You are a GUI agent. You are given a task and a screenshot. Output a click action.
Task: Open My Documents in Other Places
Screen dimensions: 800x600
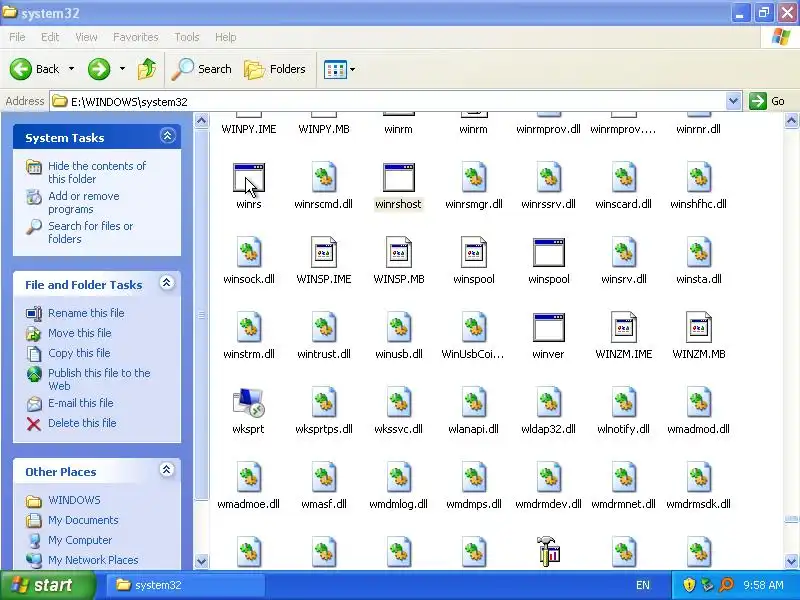(x=83, y=520)
